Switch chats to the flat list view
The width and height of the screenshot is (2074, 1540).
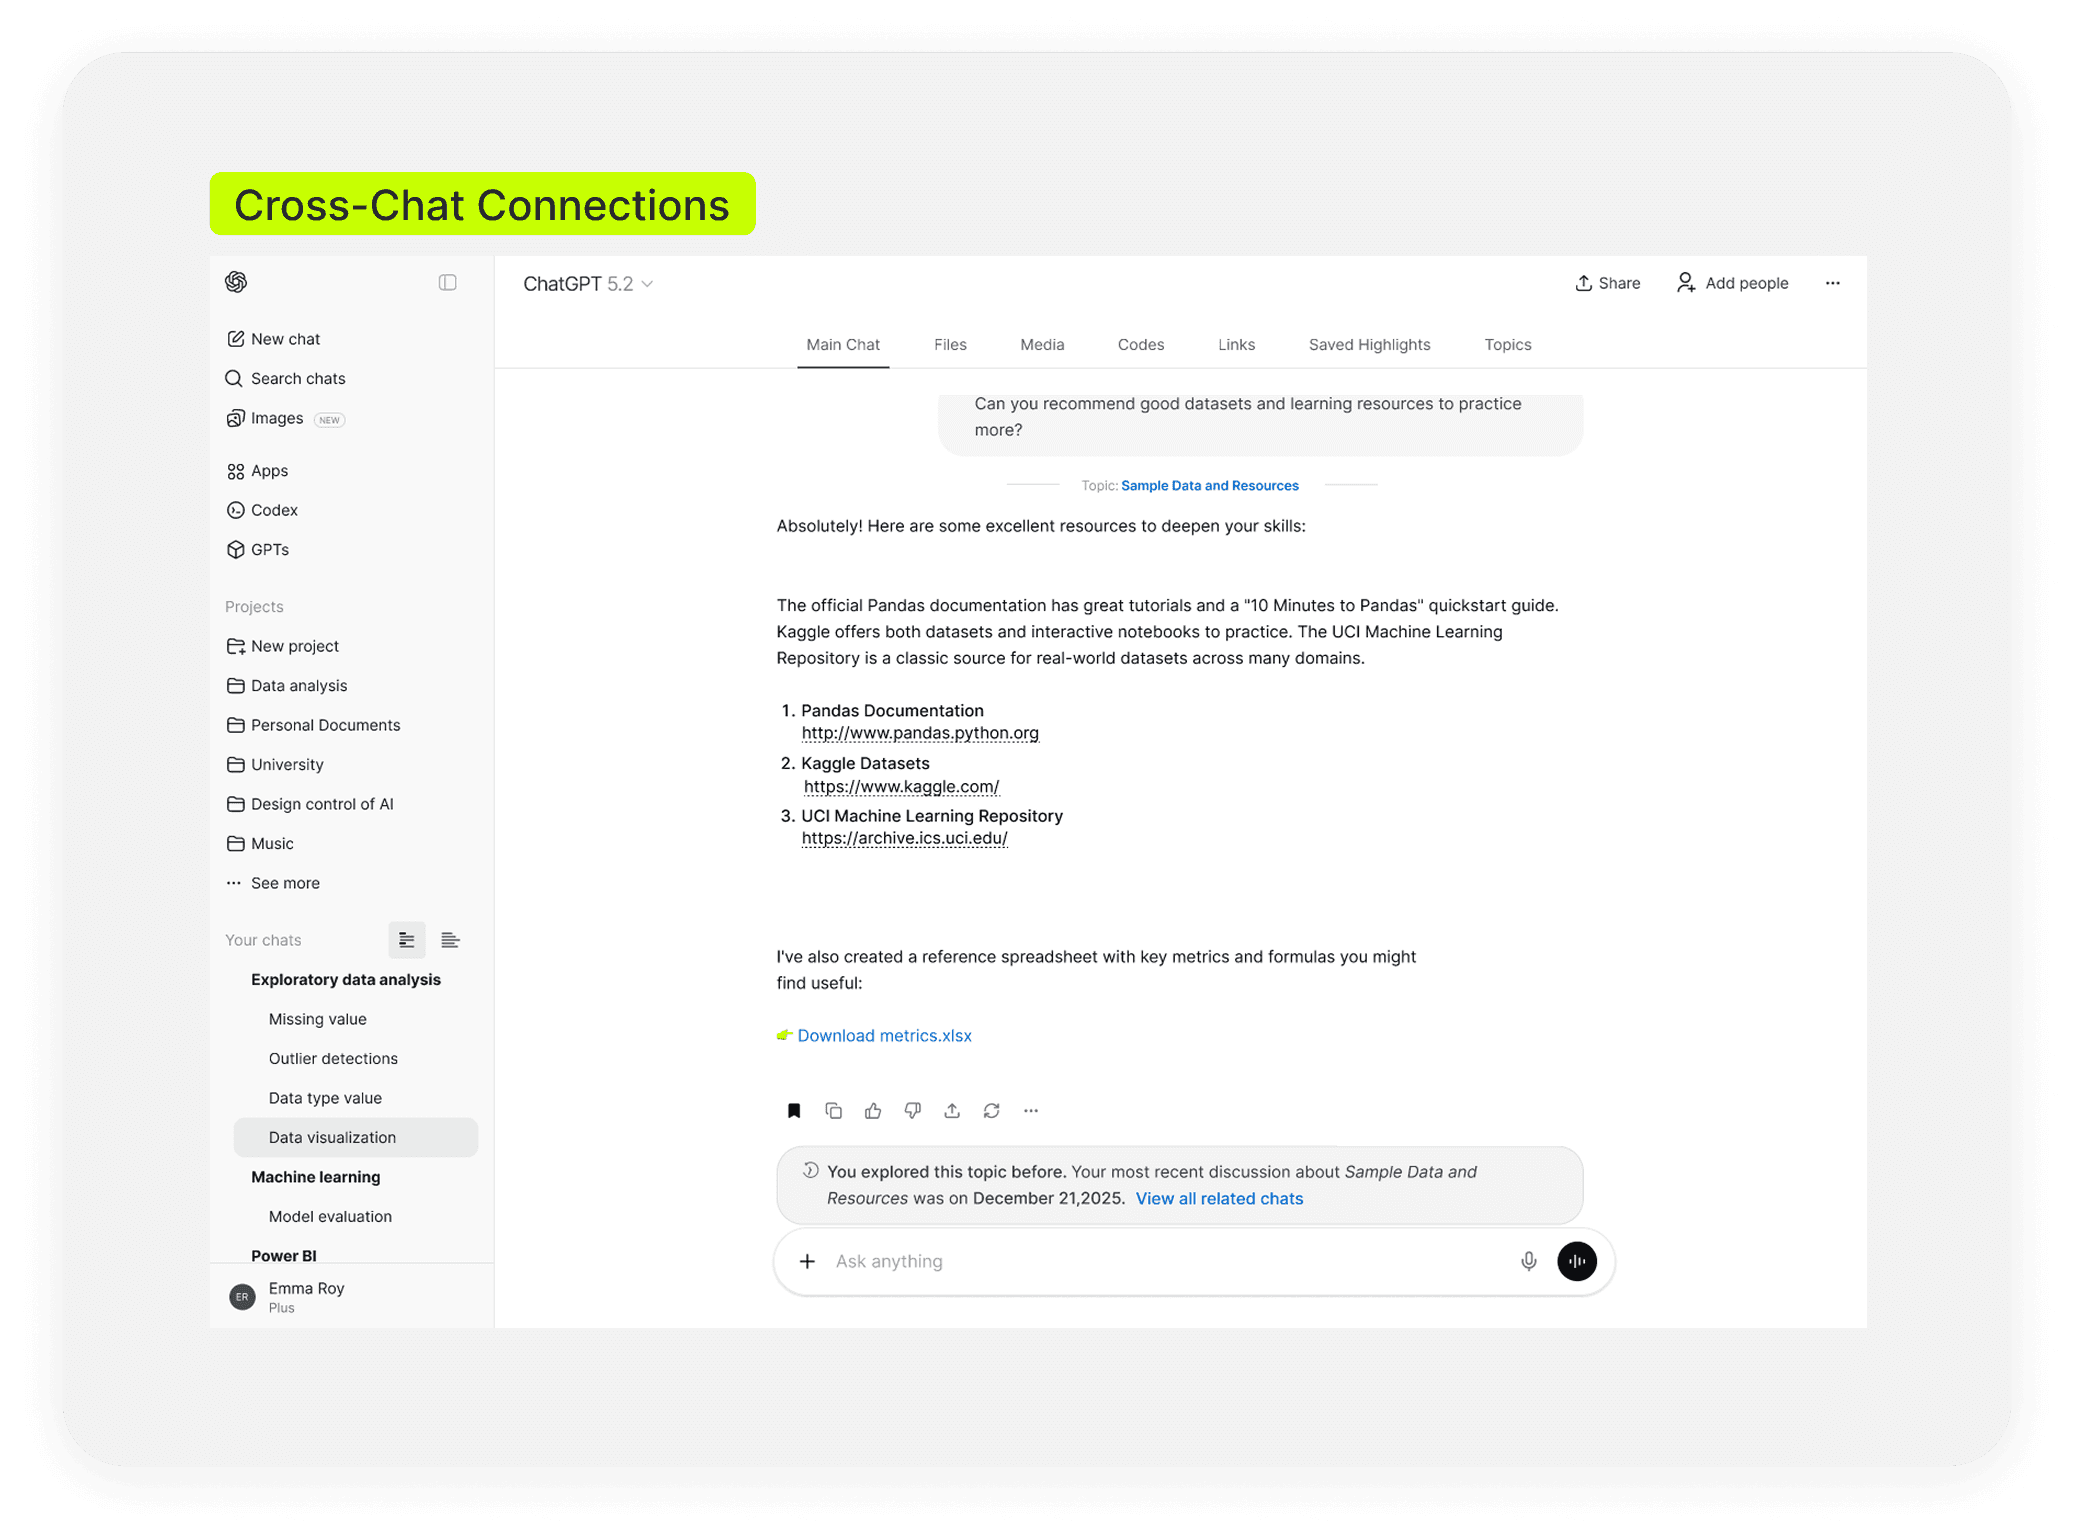pos(450,940)
